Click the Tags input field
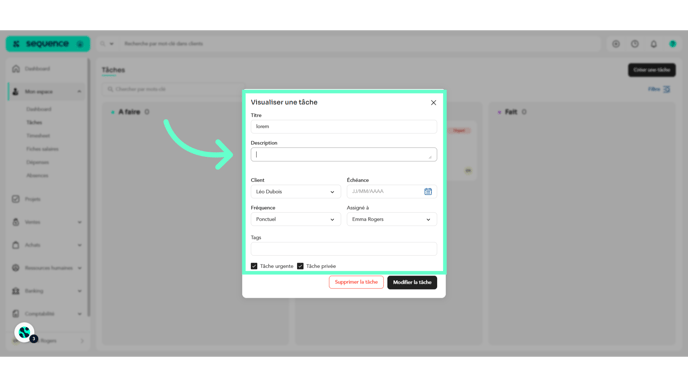Viewport: 688px width, 387px height. click(344, 249)
